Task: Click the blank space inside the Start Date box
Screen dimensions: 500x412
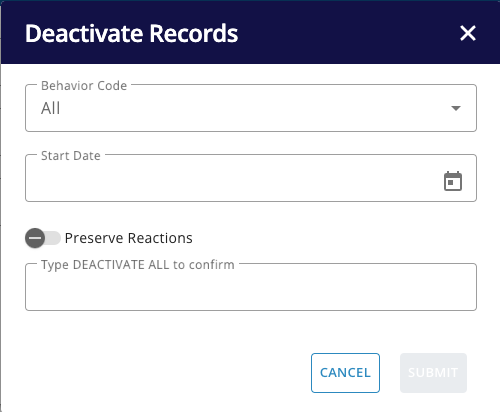Action: tap(233, 180)
